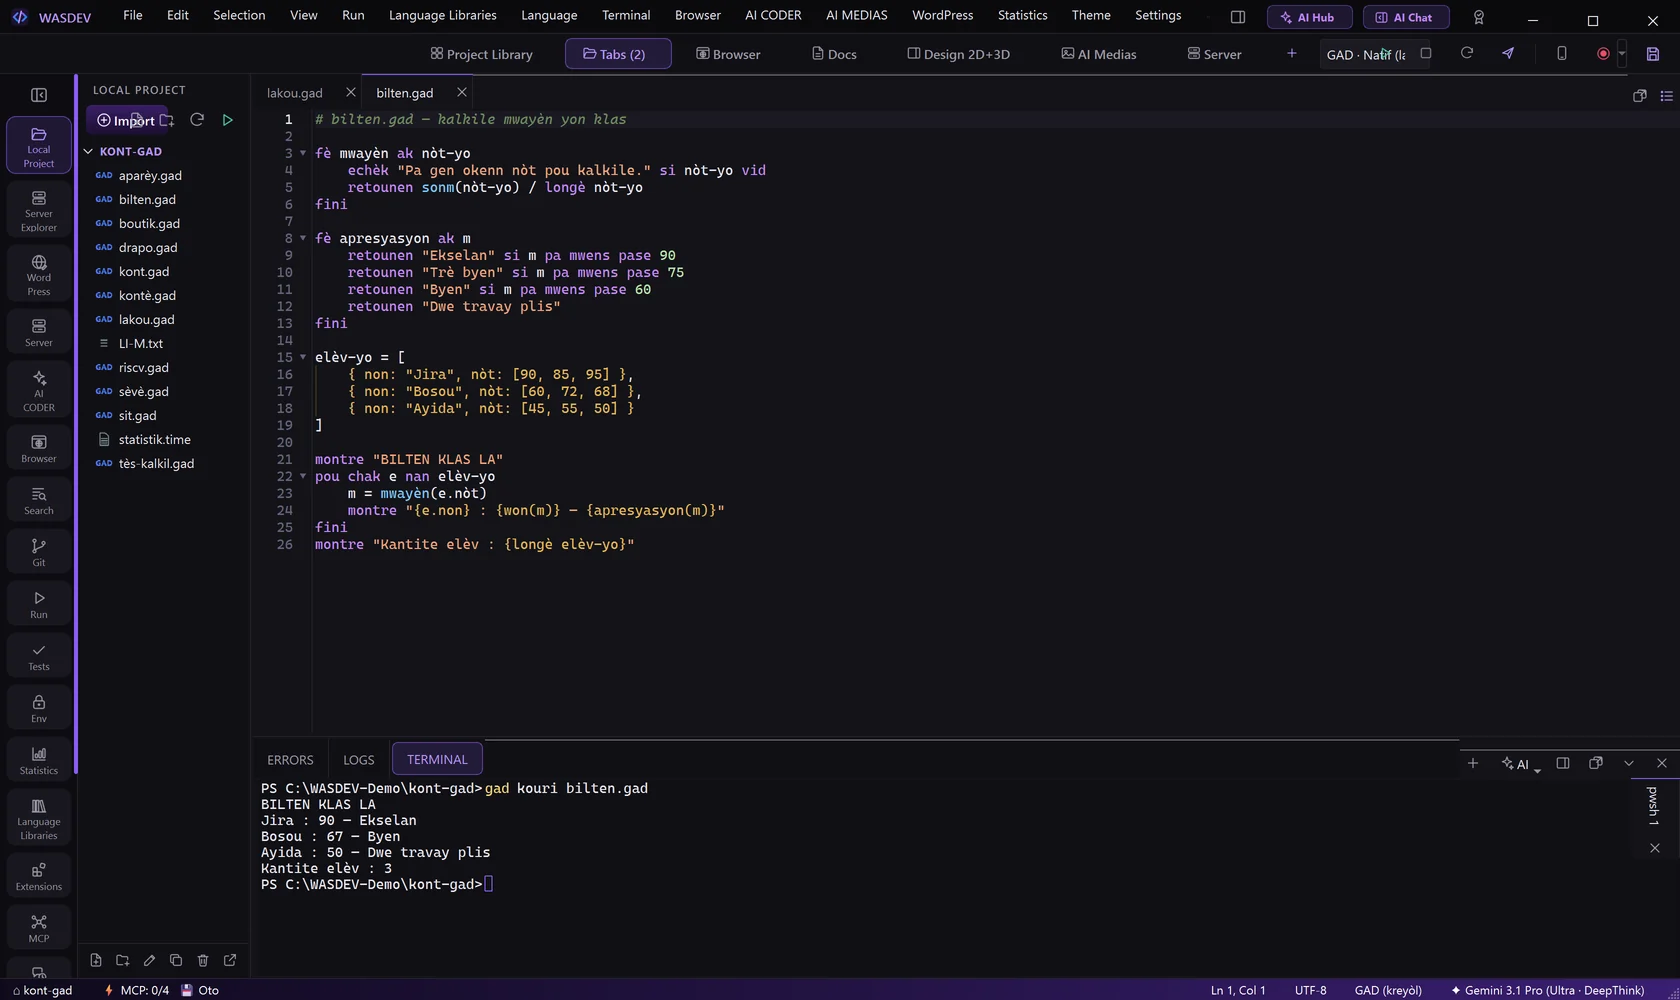Switch to the ERRORS panel tab
The image size is (1680, 1000).
(290, 760)
